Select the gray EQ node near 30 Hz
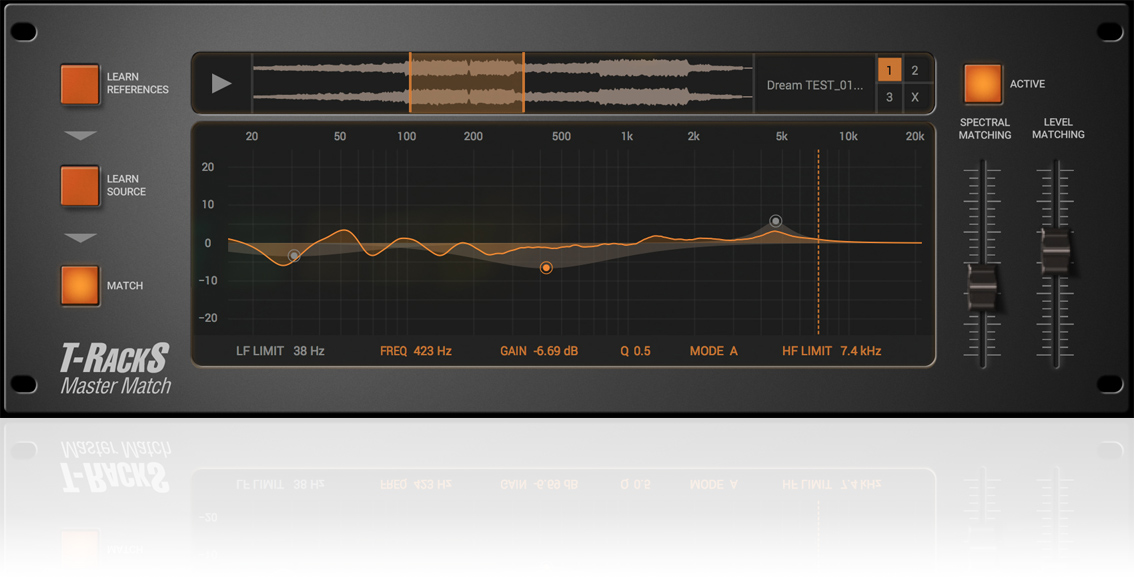This screenshot has height=580, width=1134. point(294,255)
